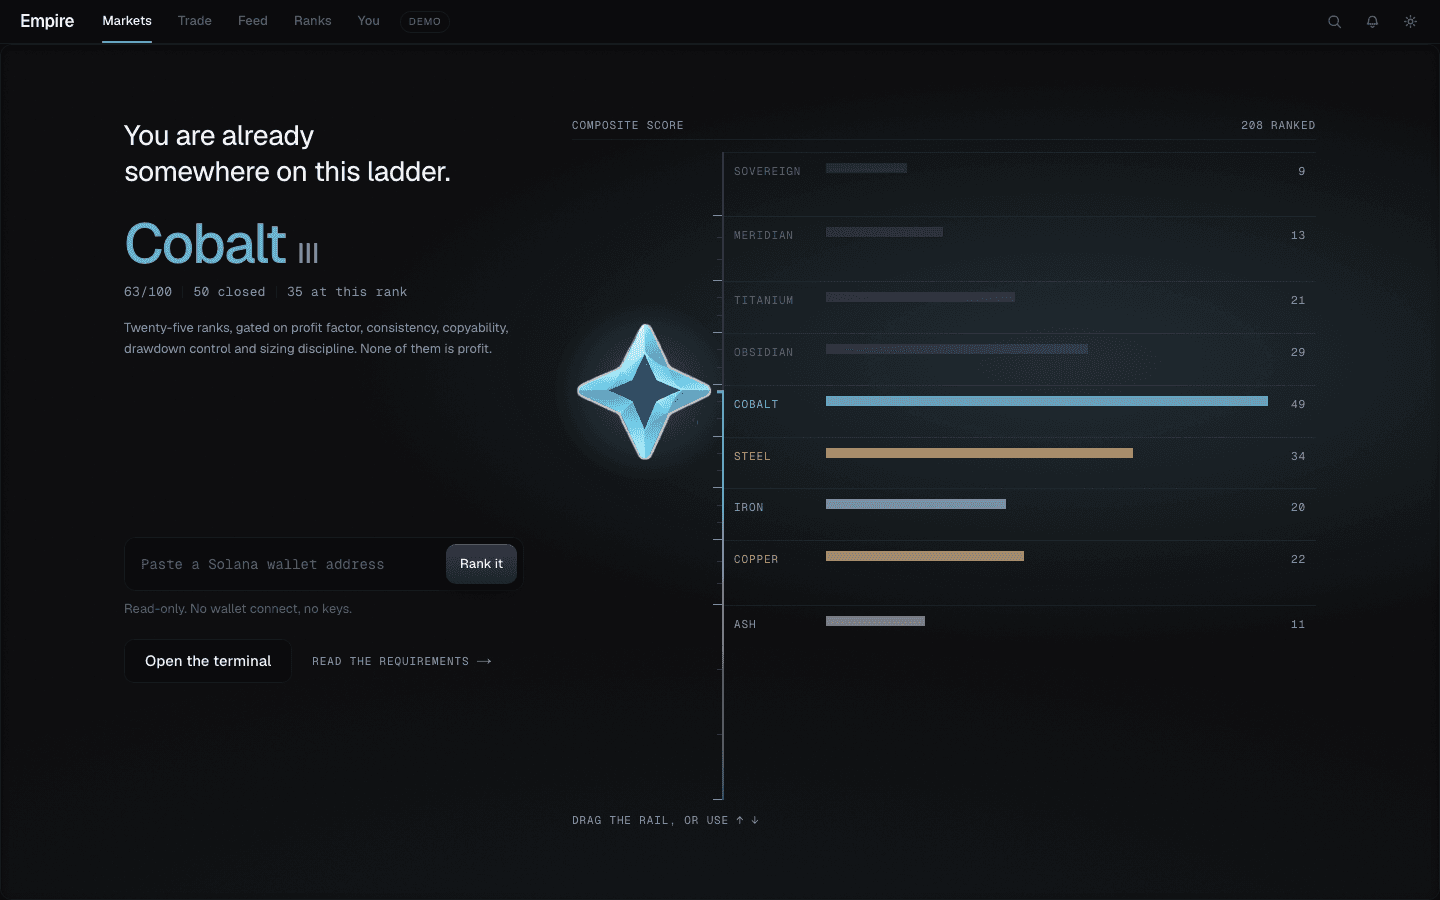The width and height of the screenshot is (1440, 900).
Task: Click the Cobalt count 49
Action: coord(1298,405)
